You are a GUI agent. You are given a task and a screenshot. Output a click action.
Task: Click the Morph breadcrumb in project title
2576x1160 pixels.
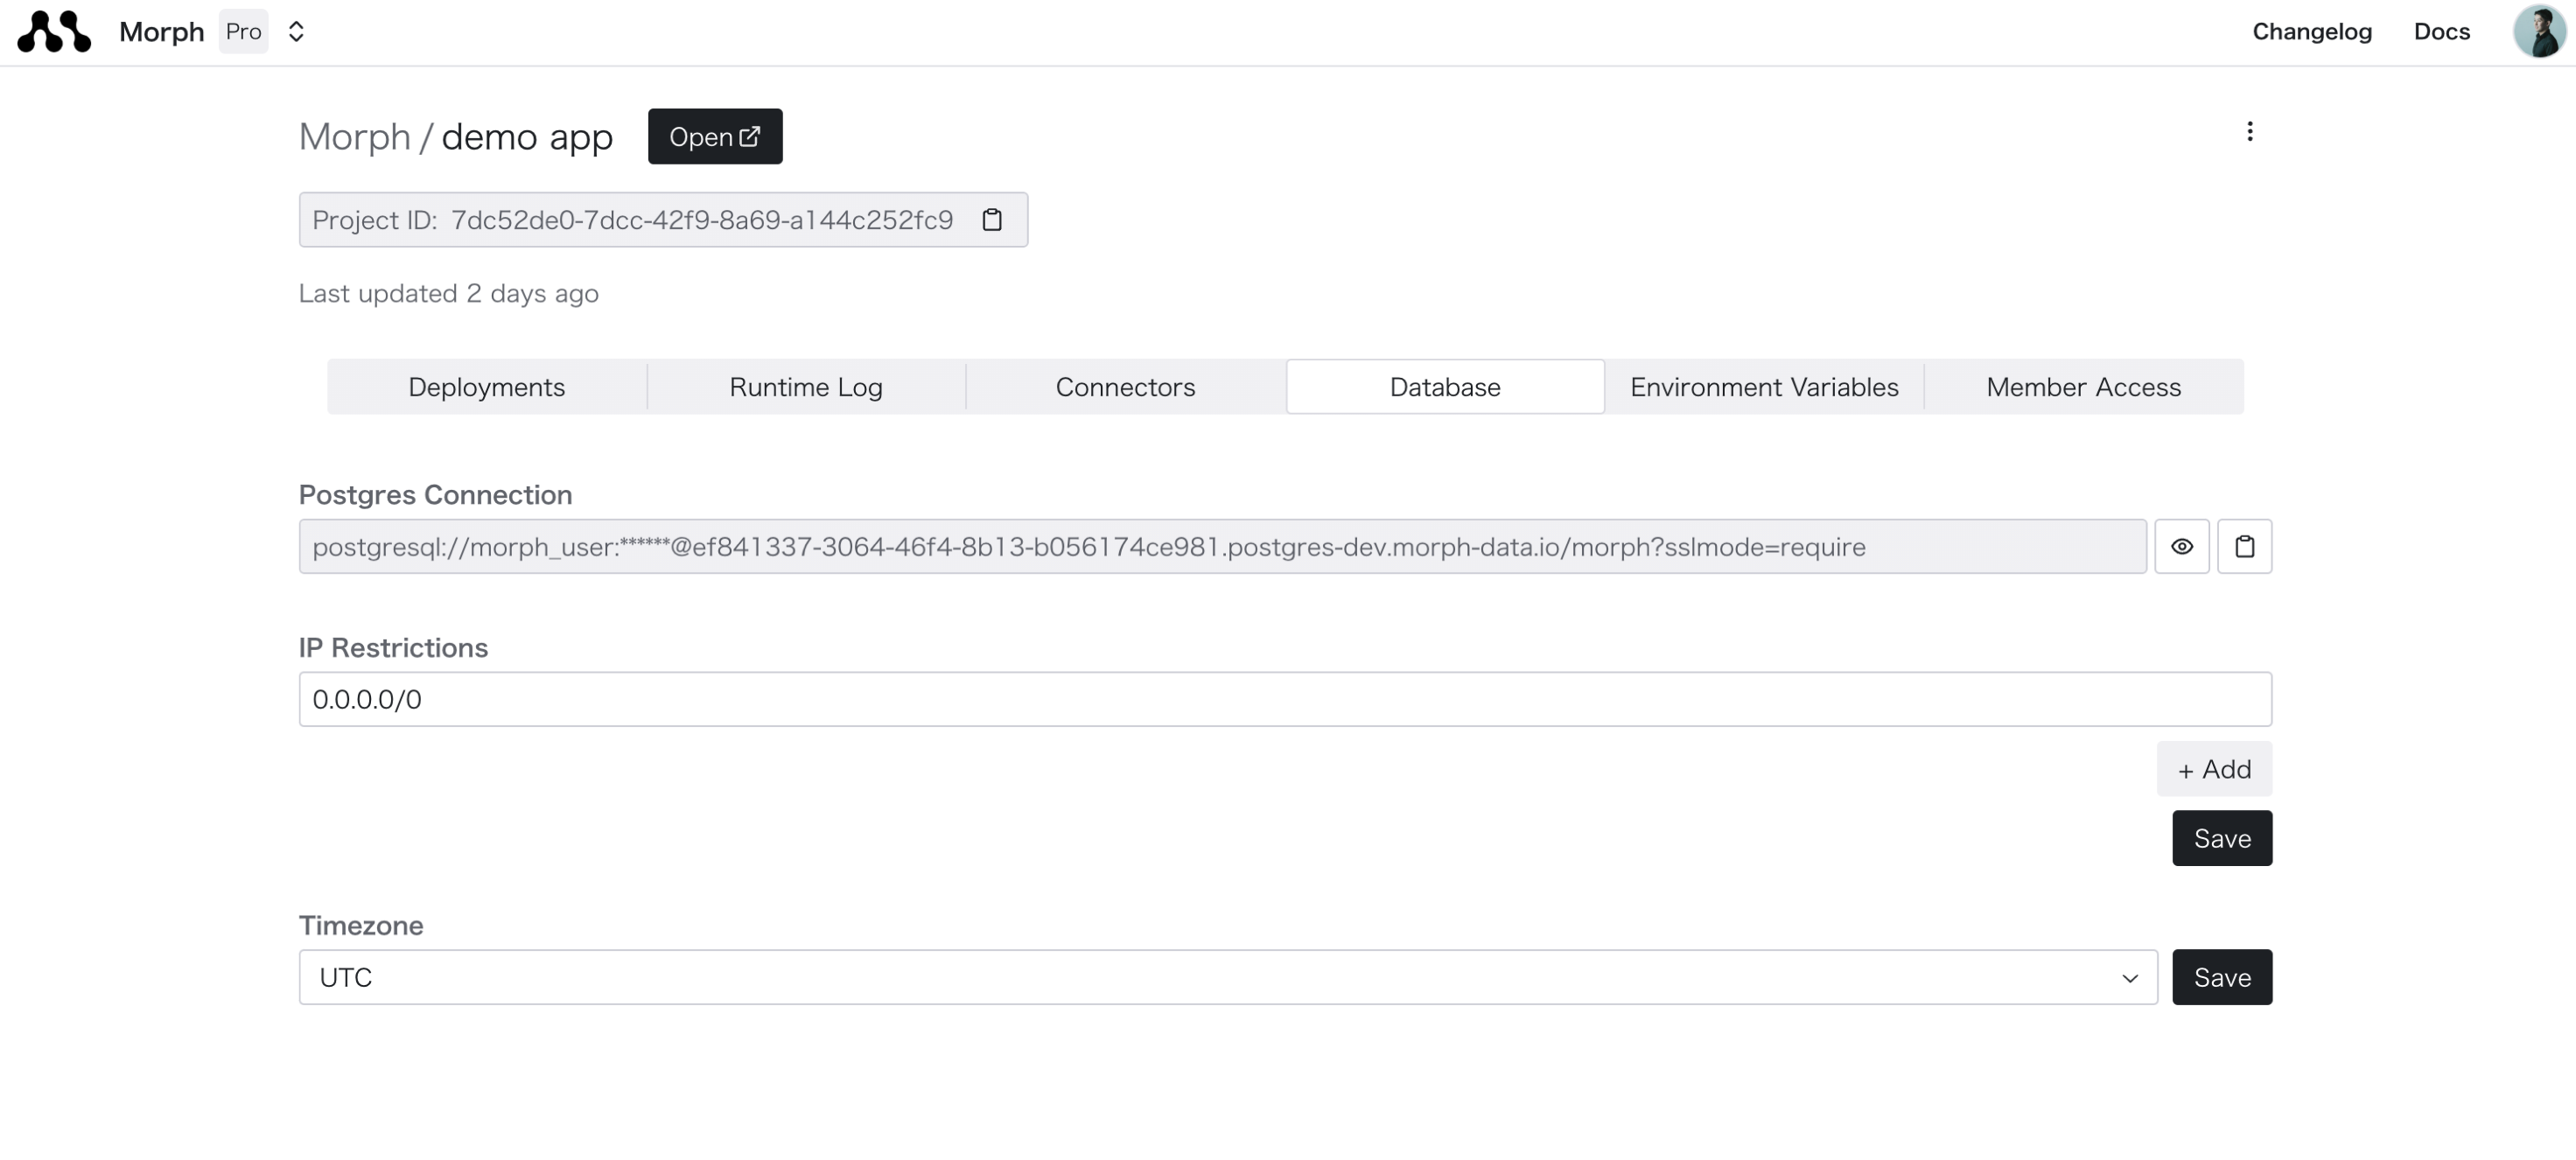[x=354, y=137]
